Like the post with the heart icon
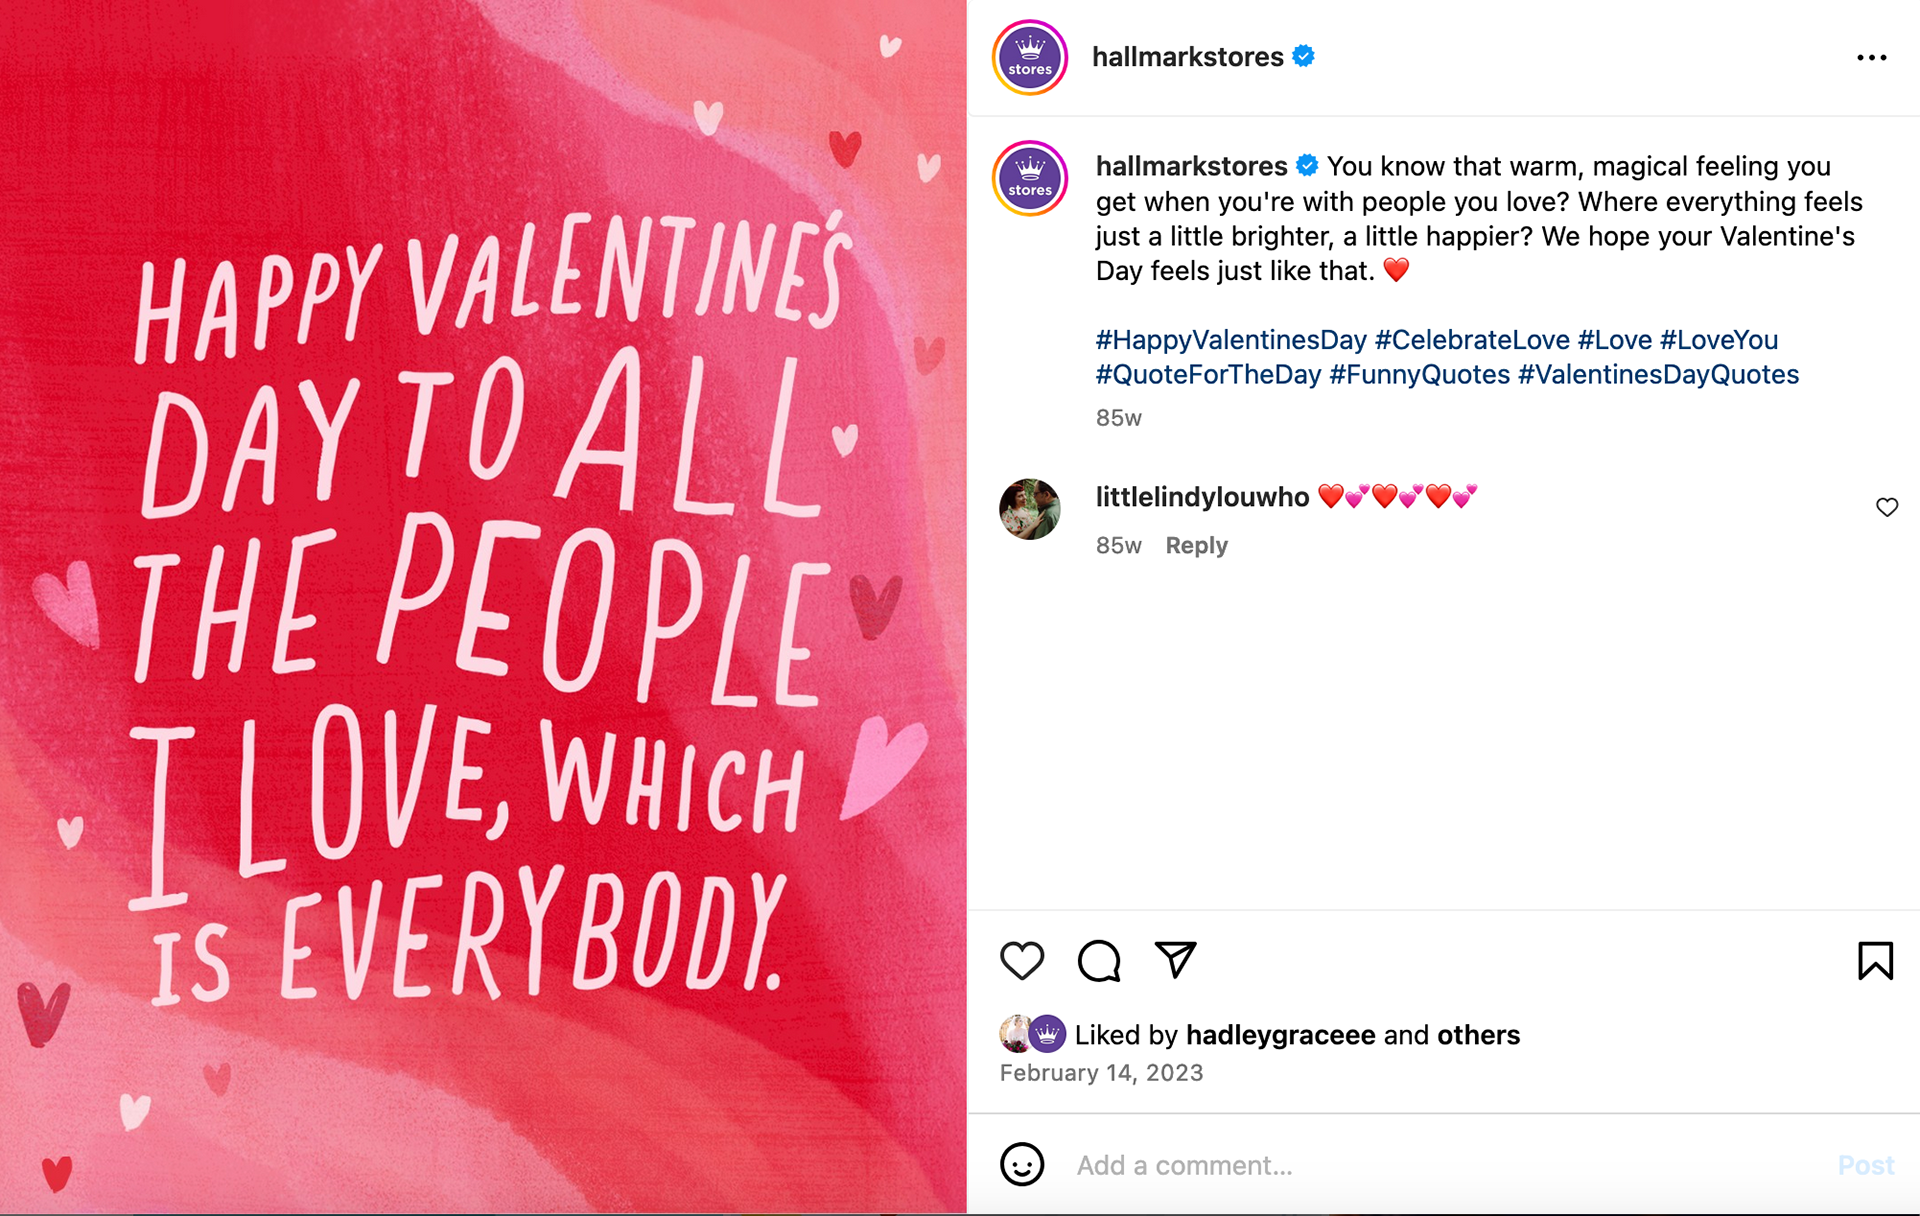The image size is (1920, 1216). (1022, 961)
